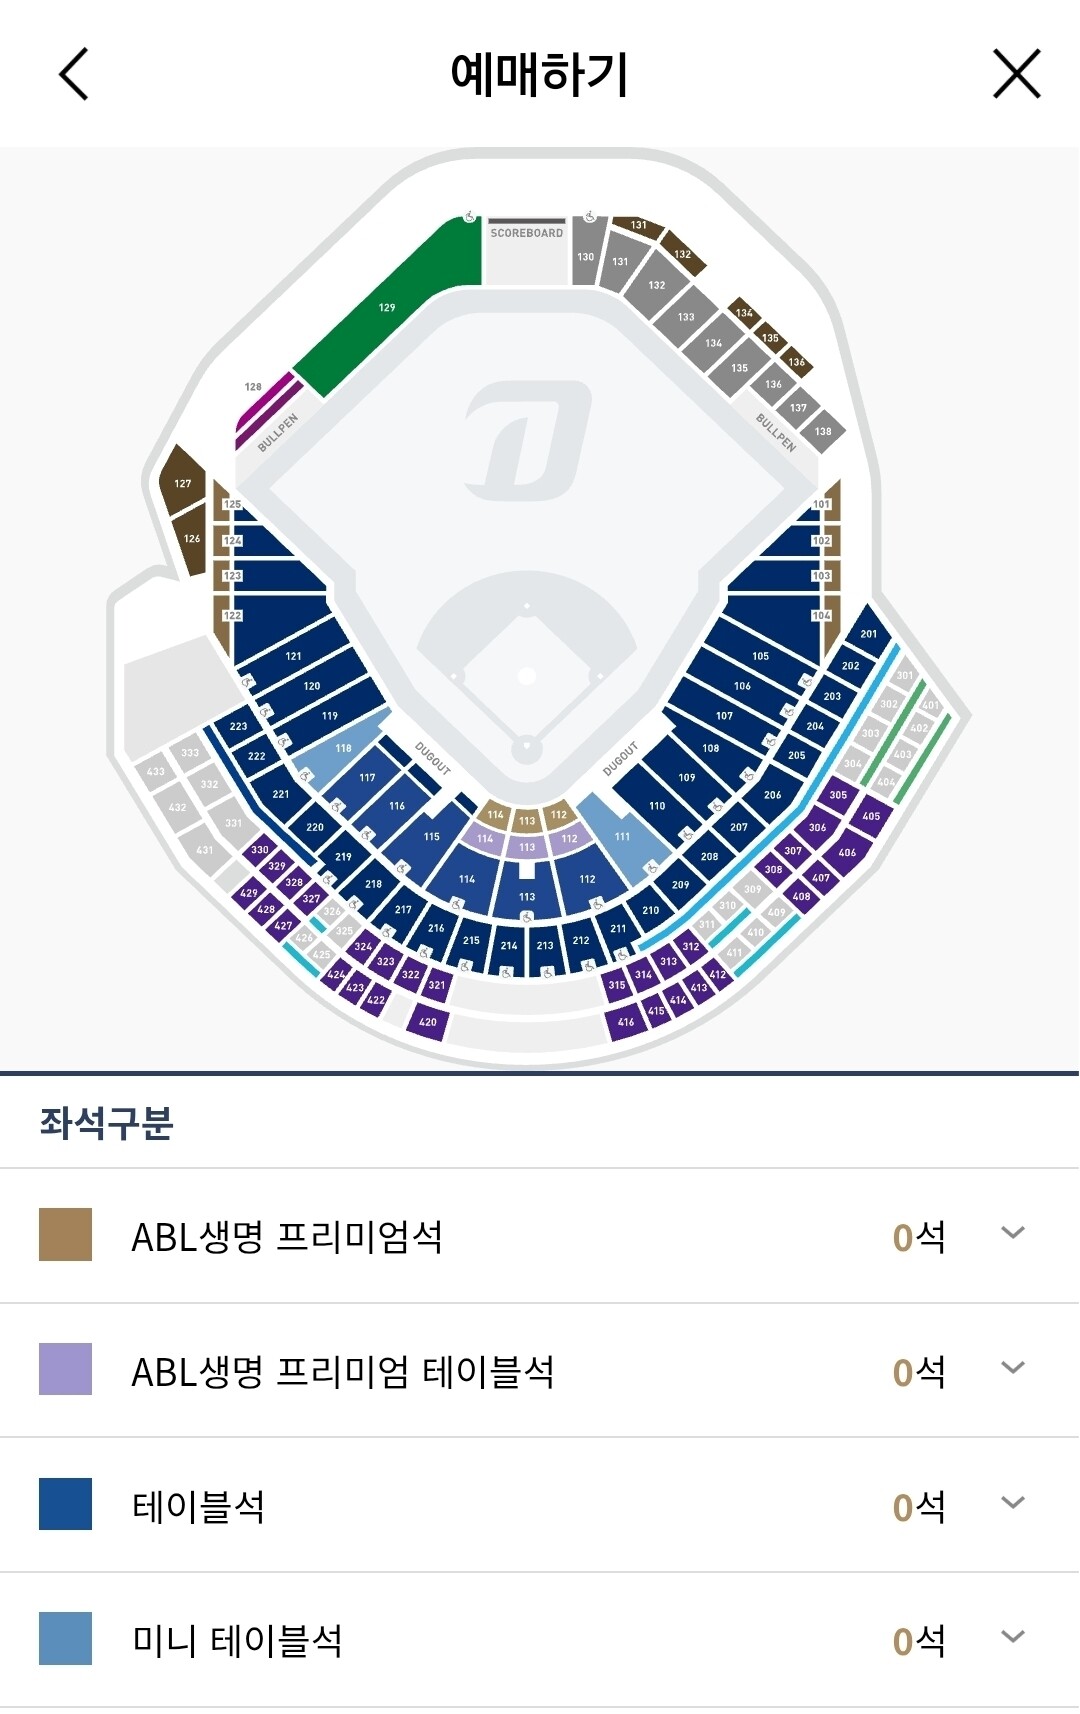Viewport: 1080px width, 1714px height.
Task: Select the 테이블석 seat category label
Action: [198, 1506]
